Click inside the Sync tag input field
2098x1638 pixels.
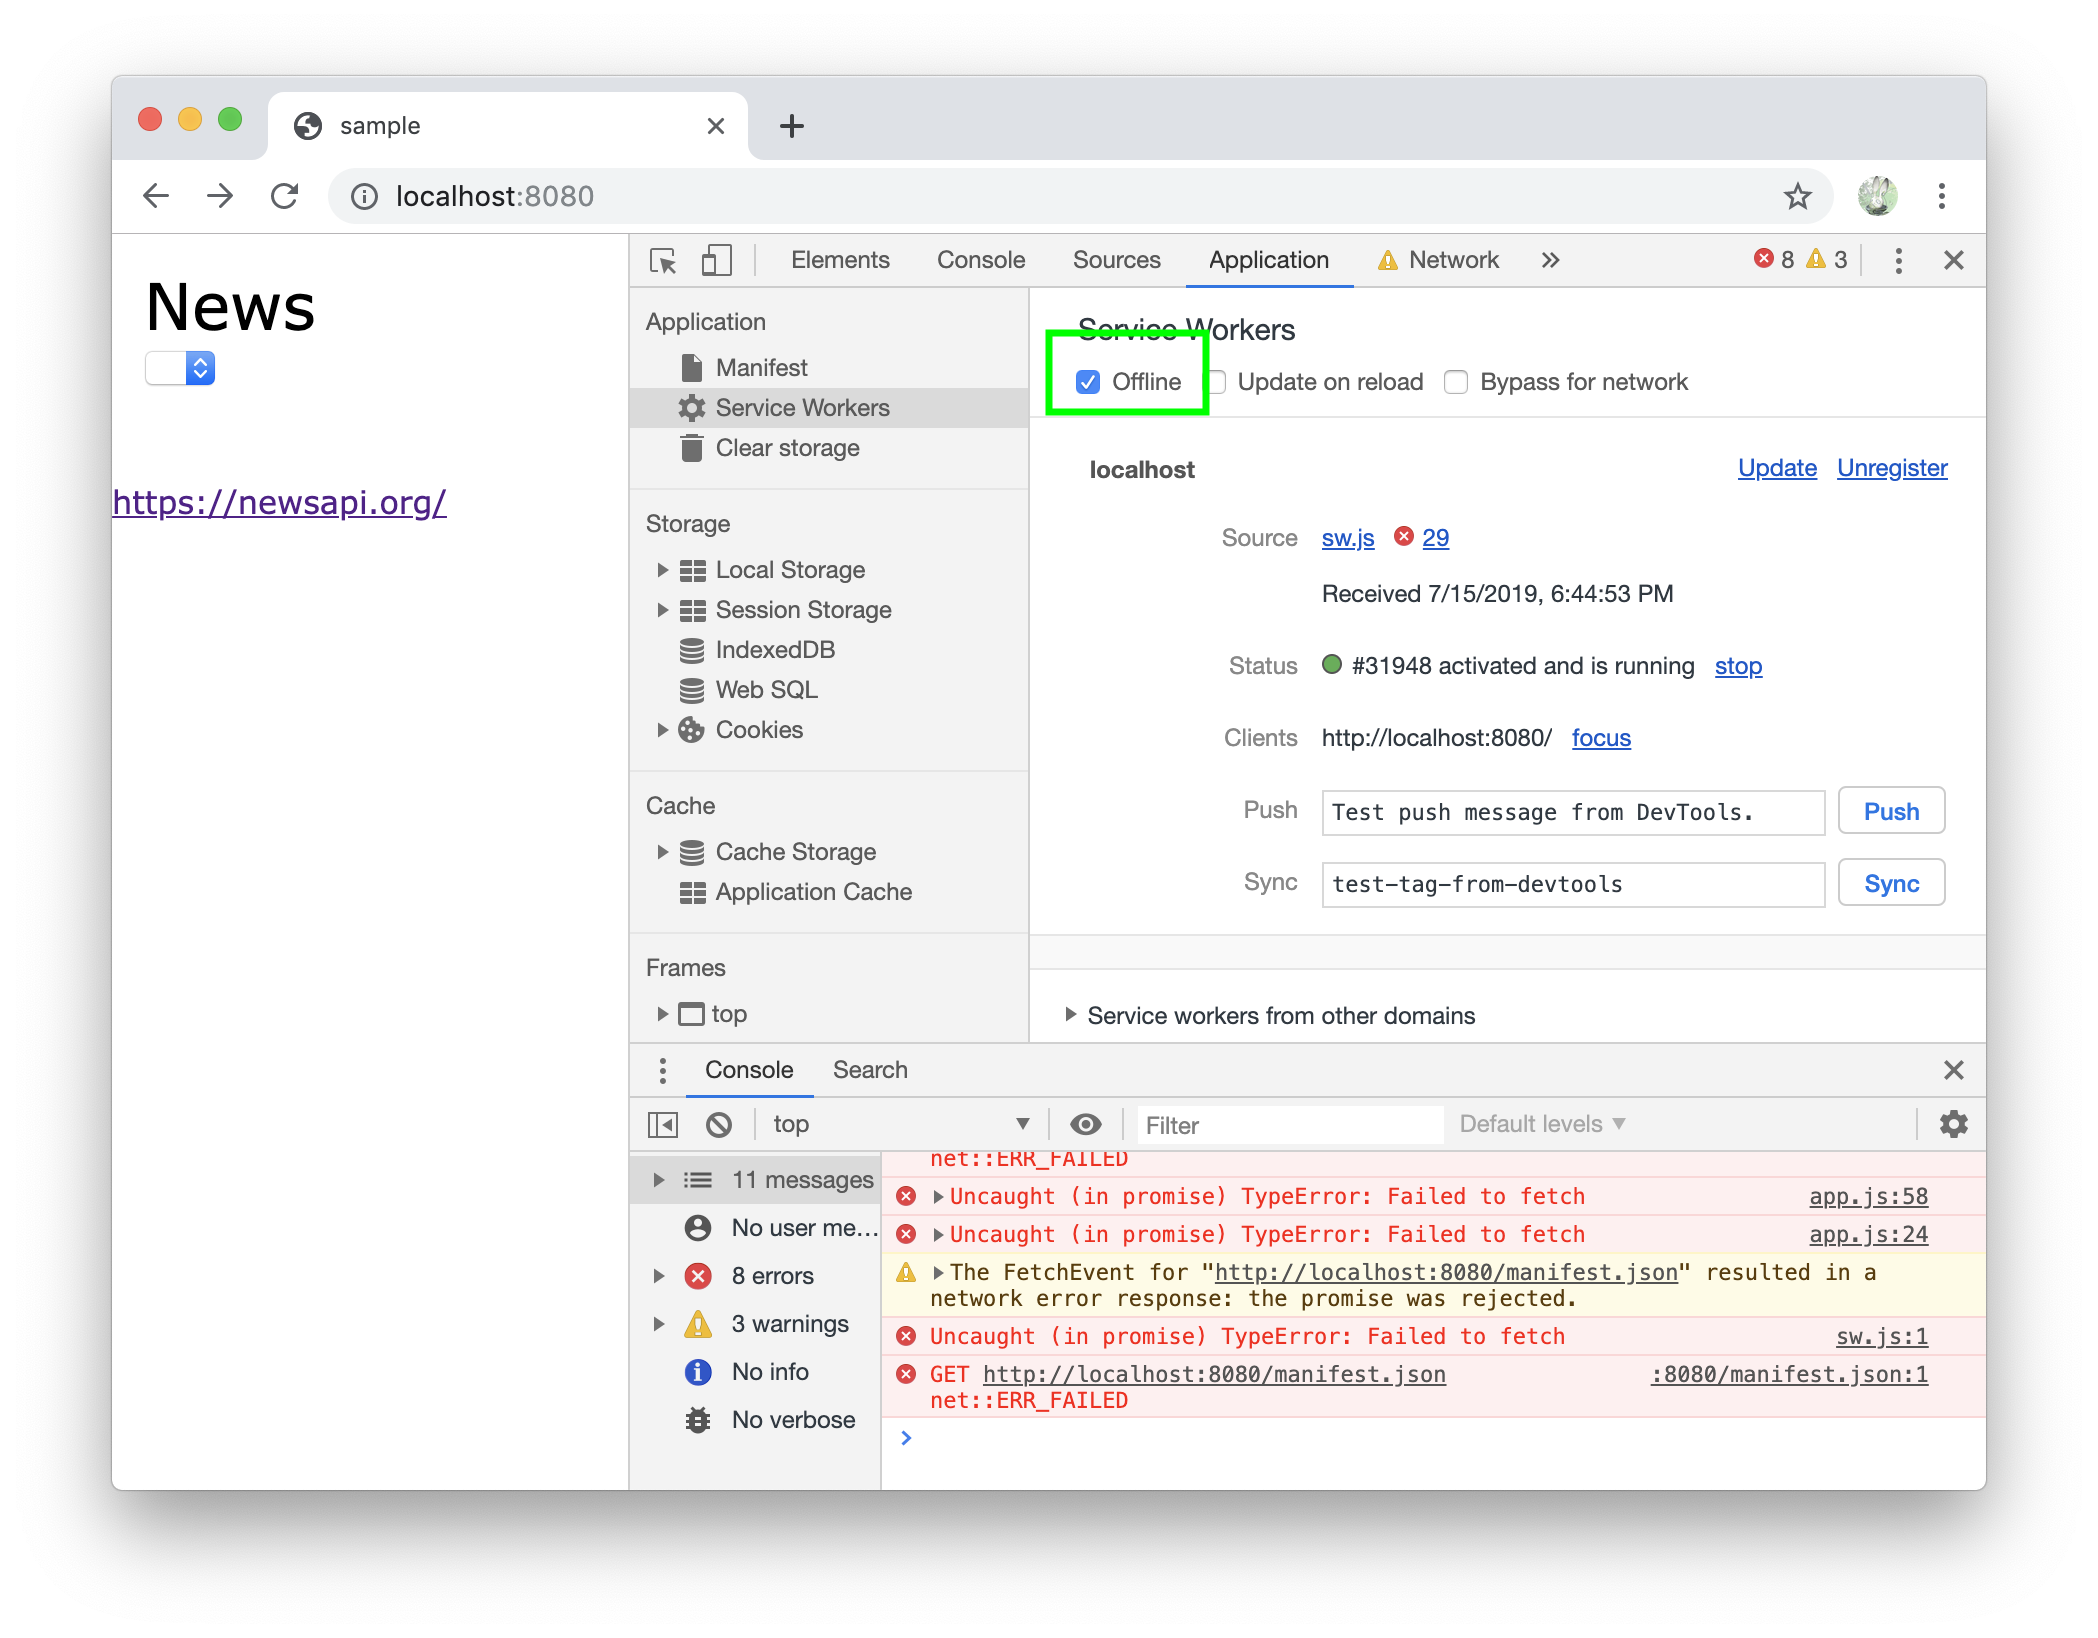click(1570, 884)
